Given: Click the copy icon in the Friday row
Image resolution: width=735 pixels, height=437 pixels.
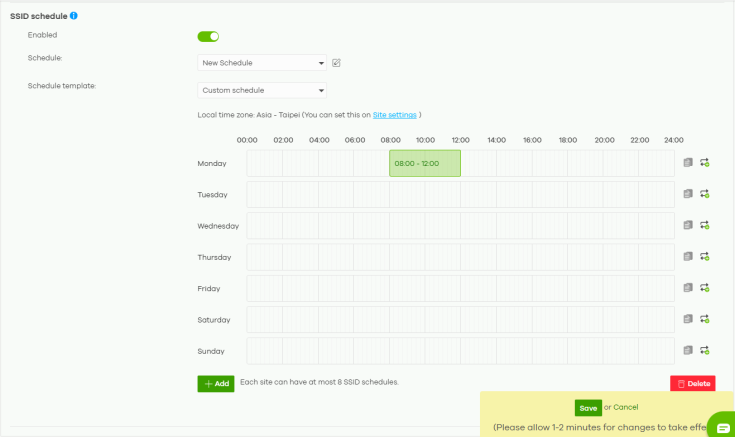Looking at the screenshot, I should coord(688,288).
